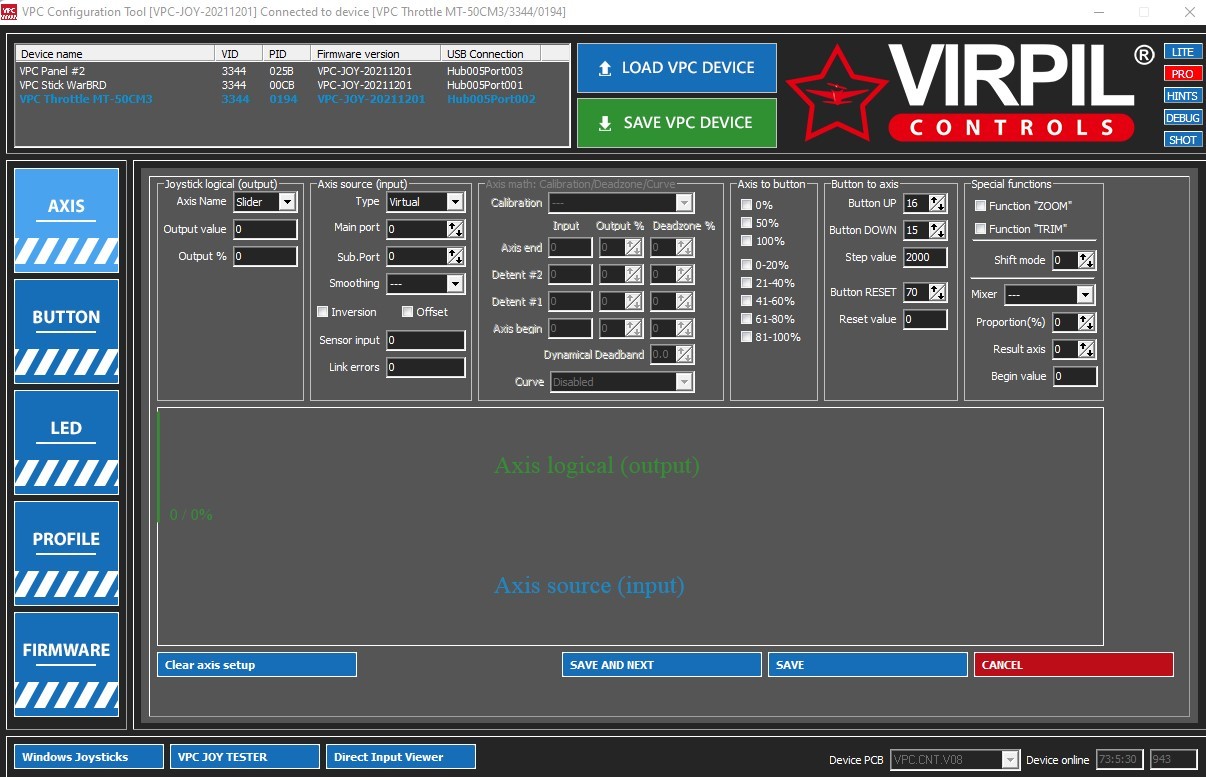Open Direct Input Viewer
Viewport: 1206px width, 777px height.
(401, 757)
